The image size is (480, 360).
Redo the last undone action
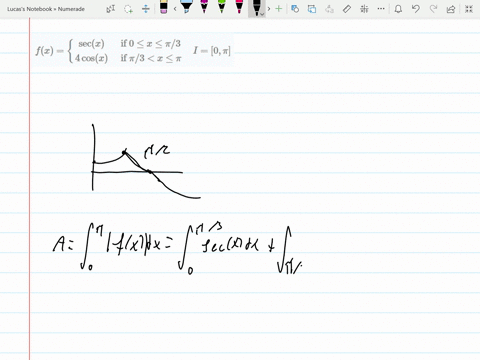(433, 9)
